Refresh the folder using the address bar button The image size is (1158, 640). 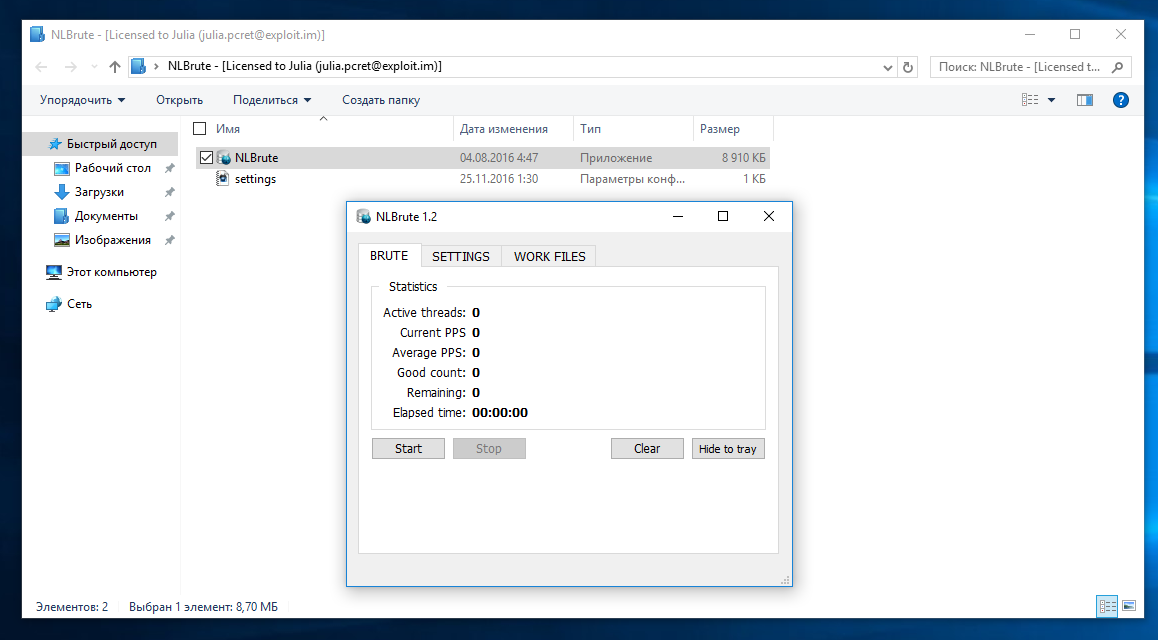point(908,67)
